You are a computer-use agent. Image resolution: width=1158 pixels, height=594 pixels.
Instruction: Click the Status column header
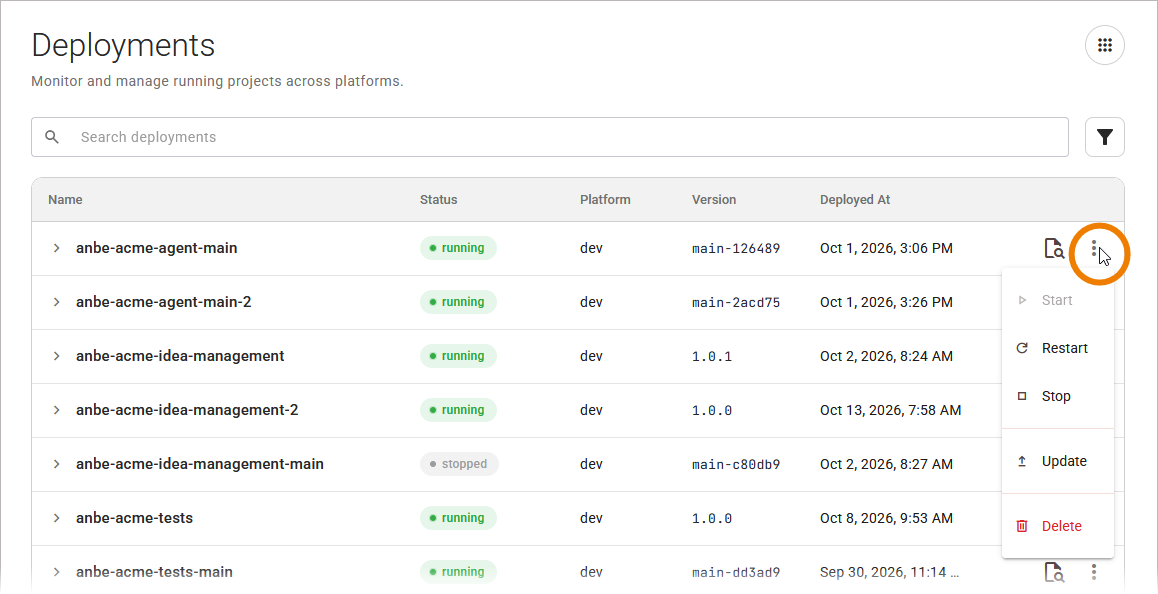pos(439,199)
